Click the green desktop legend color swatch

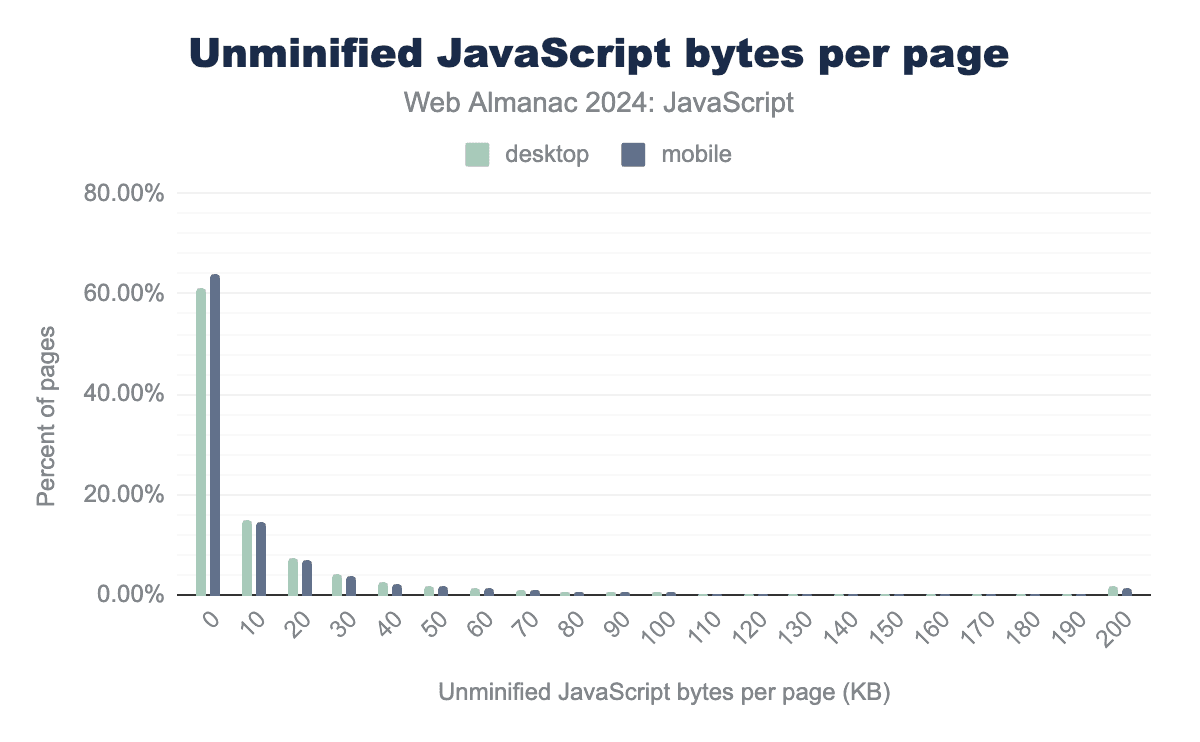(477, 155)
